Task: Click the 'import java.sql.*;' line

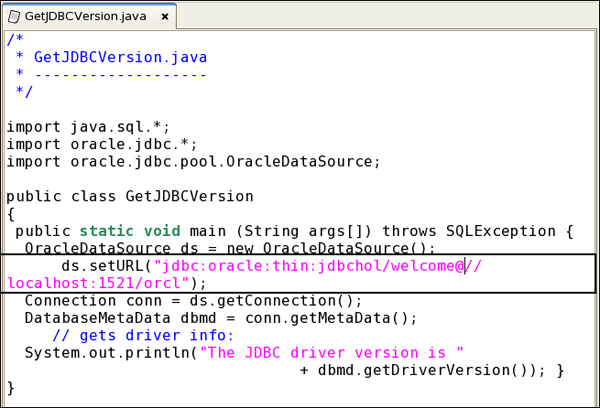Action: [88, 127]
